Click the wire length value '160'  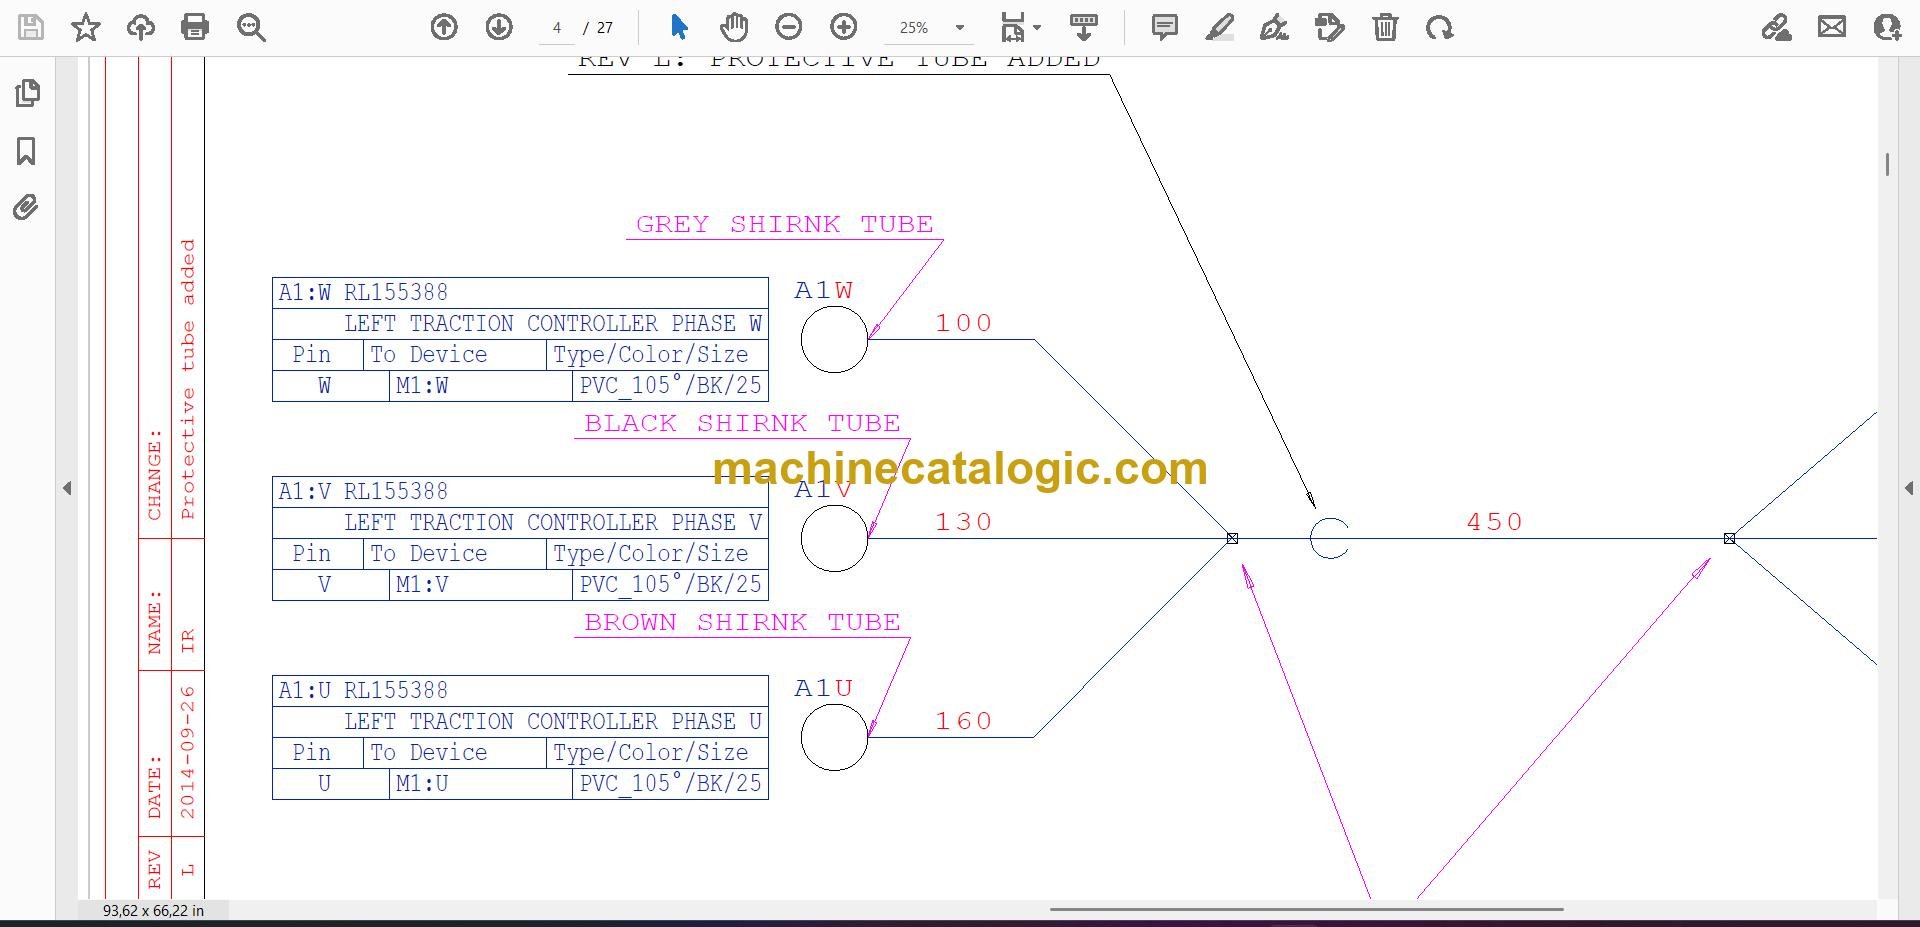click(x=964, y=721)
